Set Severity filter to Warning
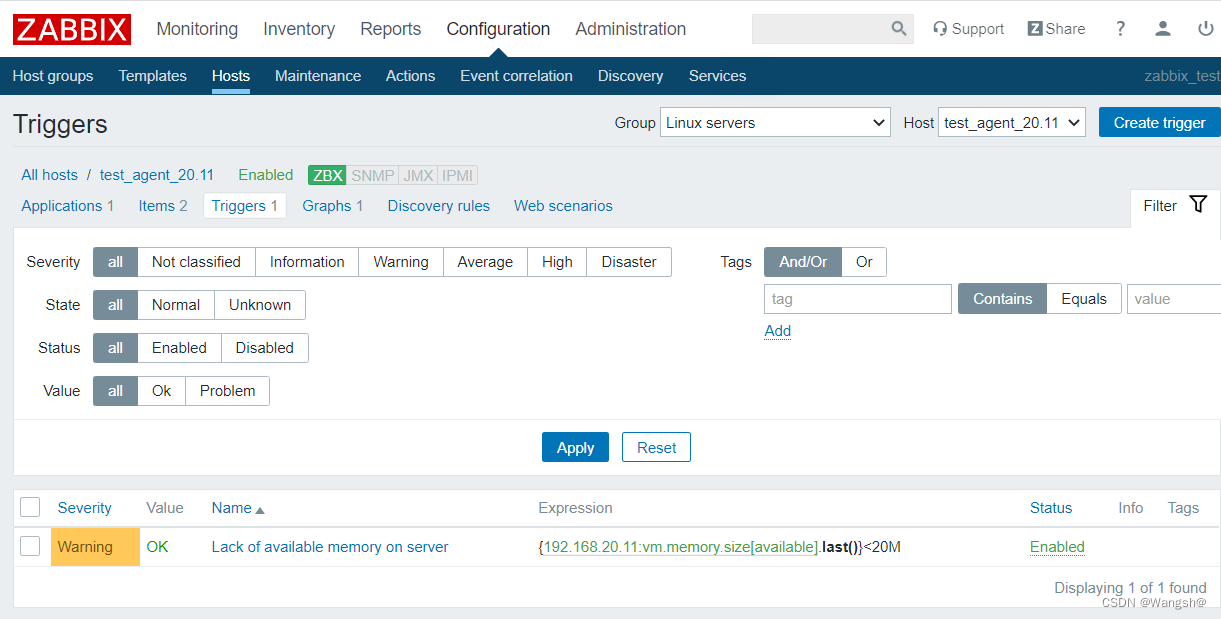This screenshot has height=619, width=1221. (x=401, y=262)
